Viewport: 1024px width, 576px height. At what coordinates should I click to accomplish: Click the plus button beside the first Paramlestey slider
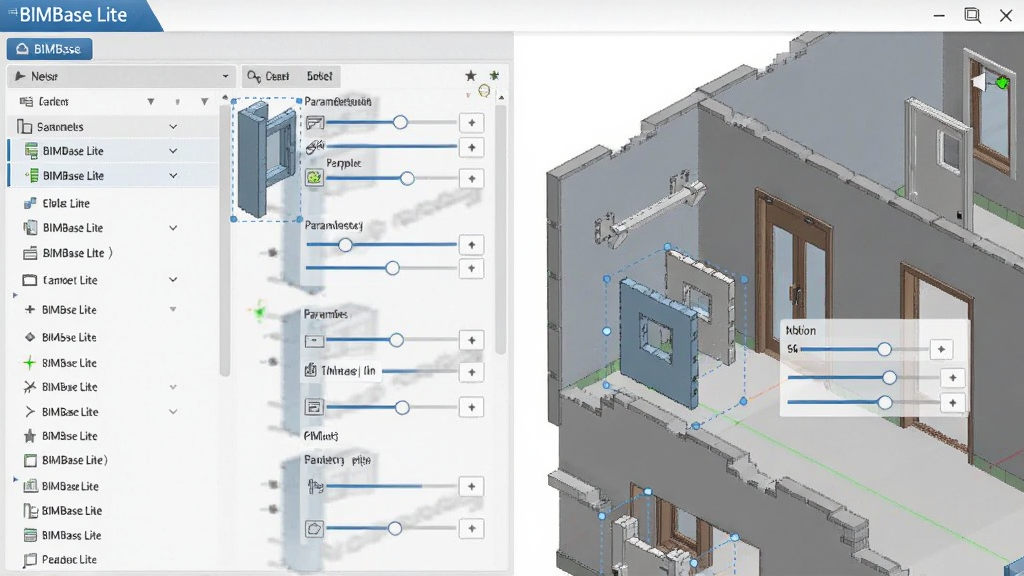472,245
